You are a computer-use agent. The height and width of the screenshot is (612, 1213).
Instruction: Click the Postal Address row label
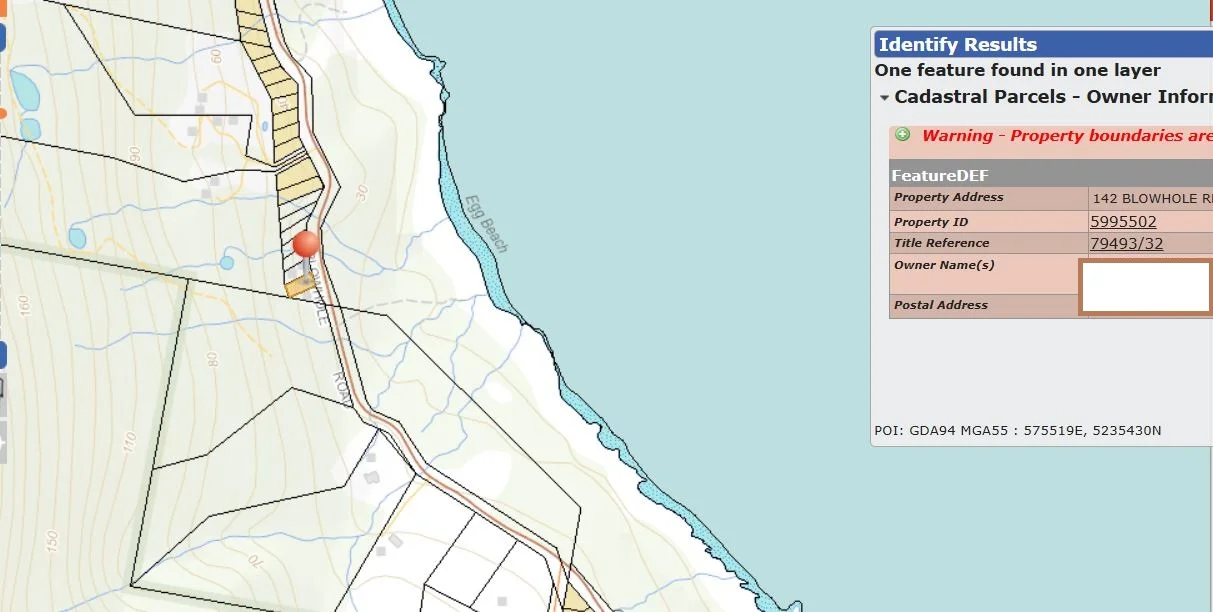940,305
